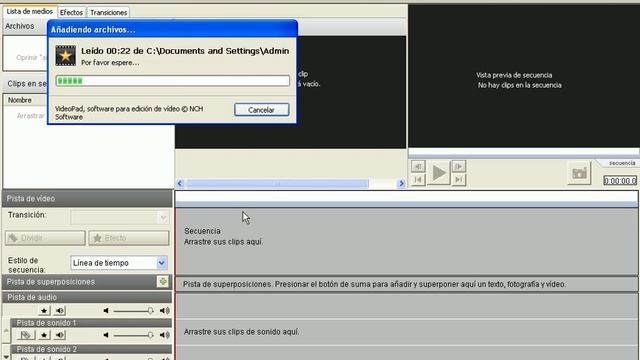This screenshot has width=640, height=360.
Task: Click low volume icon of Pista de sonido 1
Action: pyautogui.click(x=106, y=335)
